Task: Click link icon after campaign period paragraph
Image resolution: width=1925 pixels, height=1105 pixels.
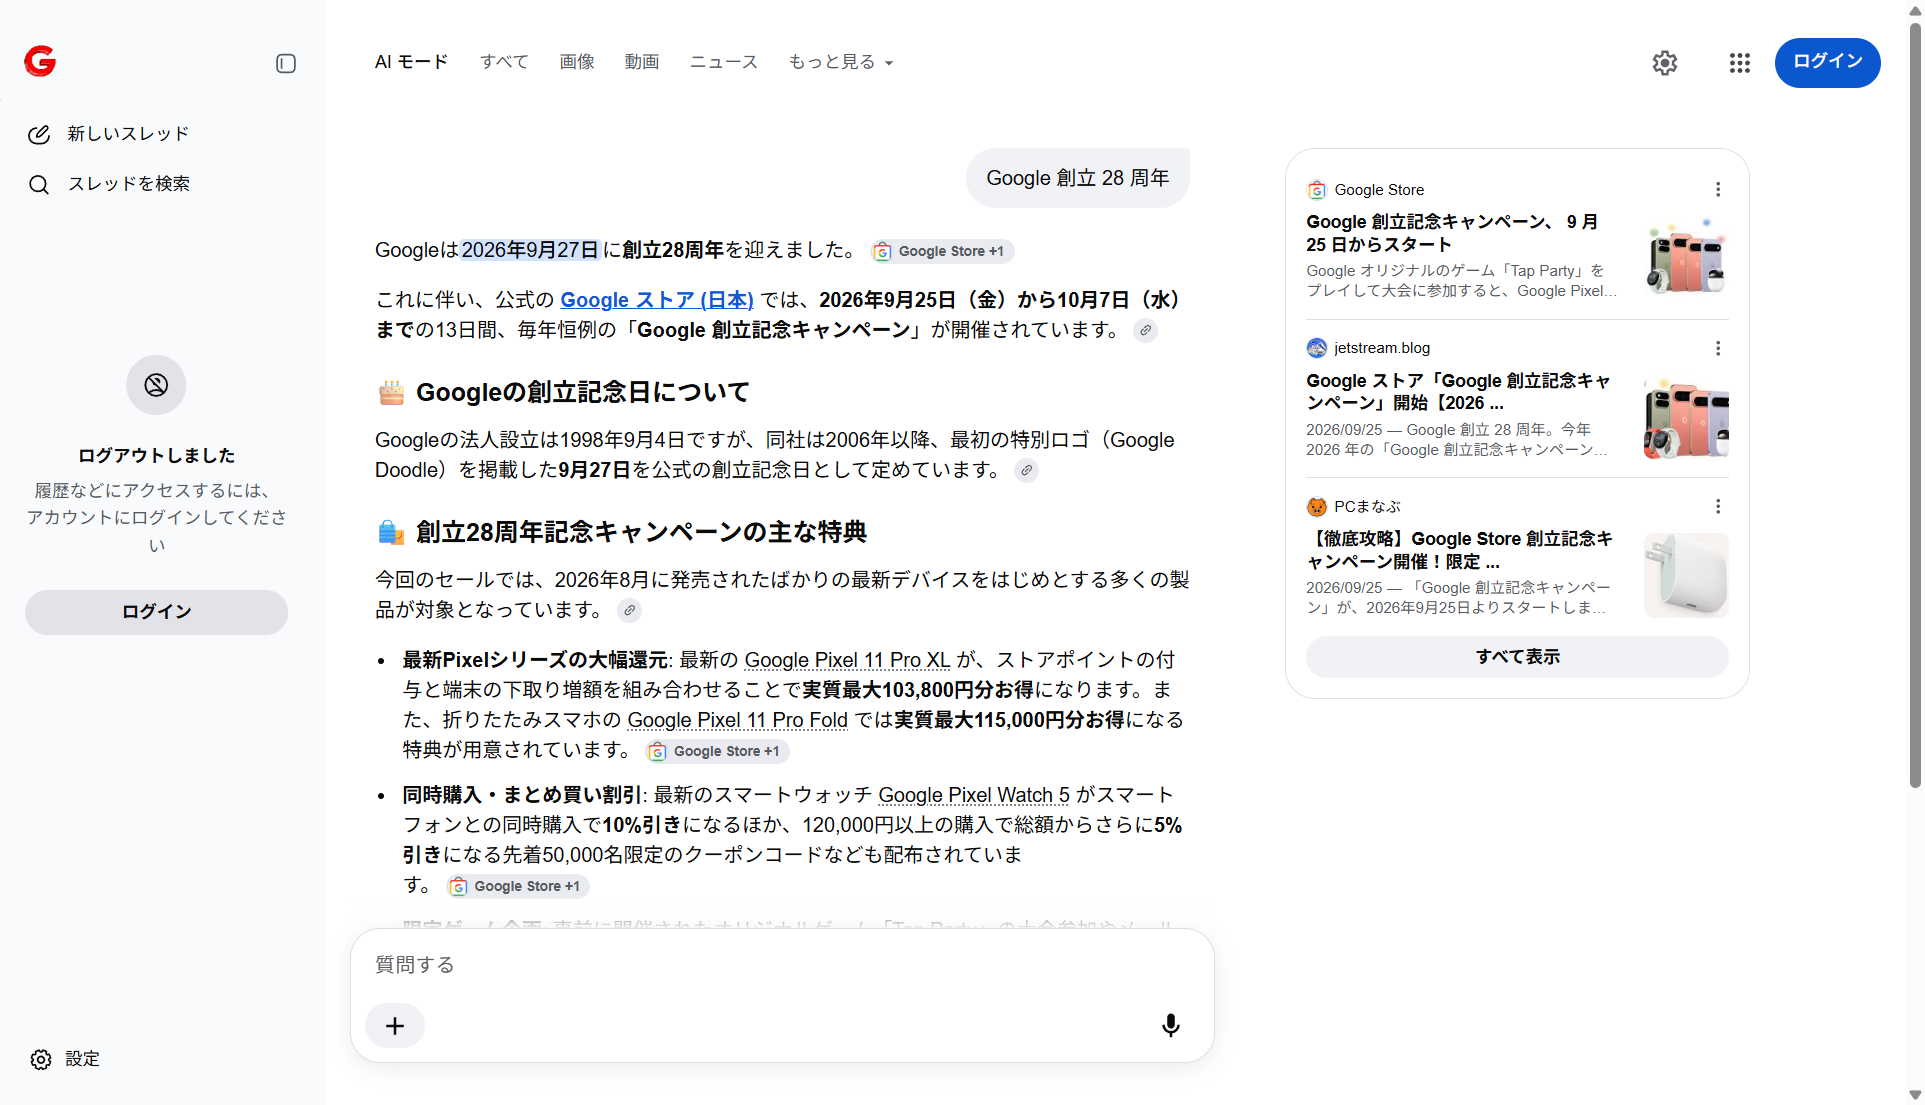Action: (1146, 330)
